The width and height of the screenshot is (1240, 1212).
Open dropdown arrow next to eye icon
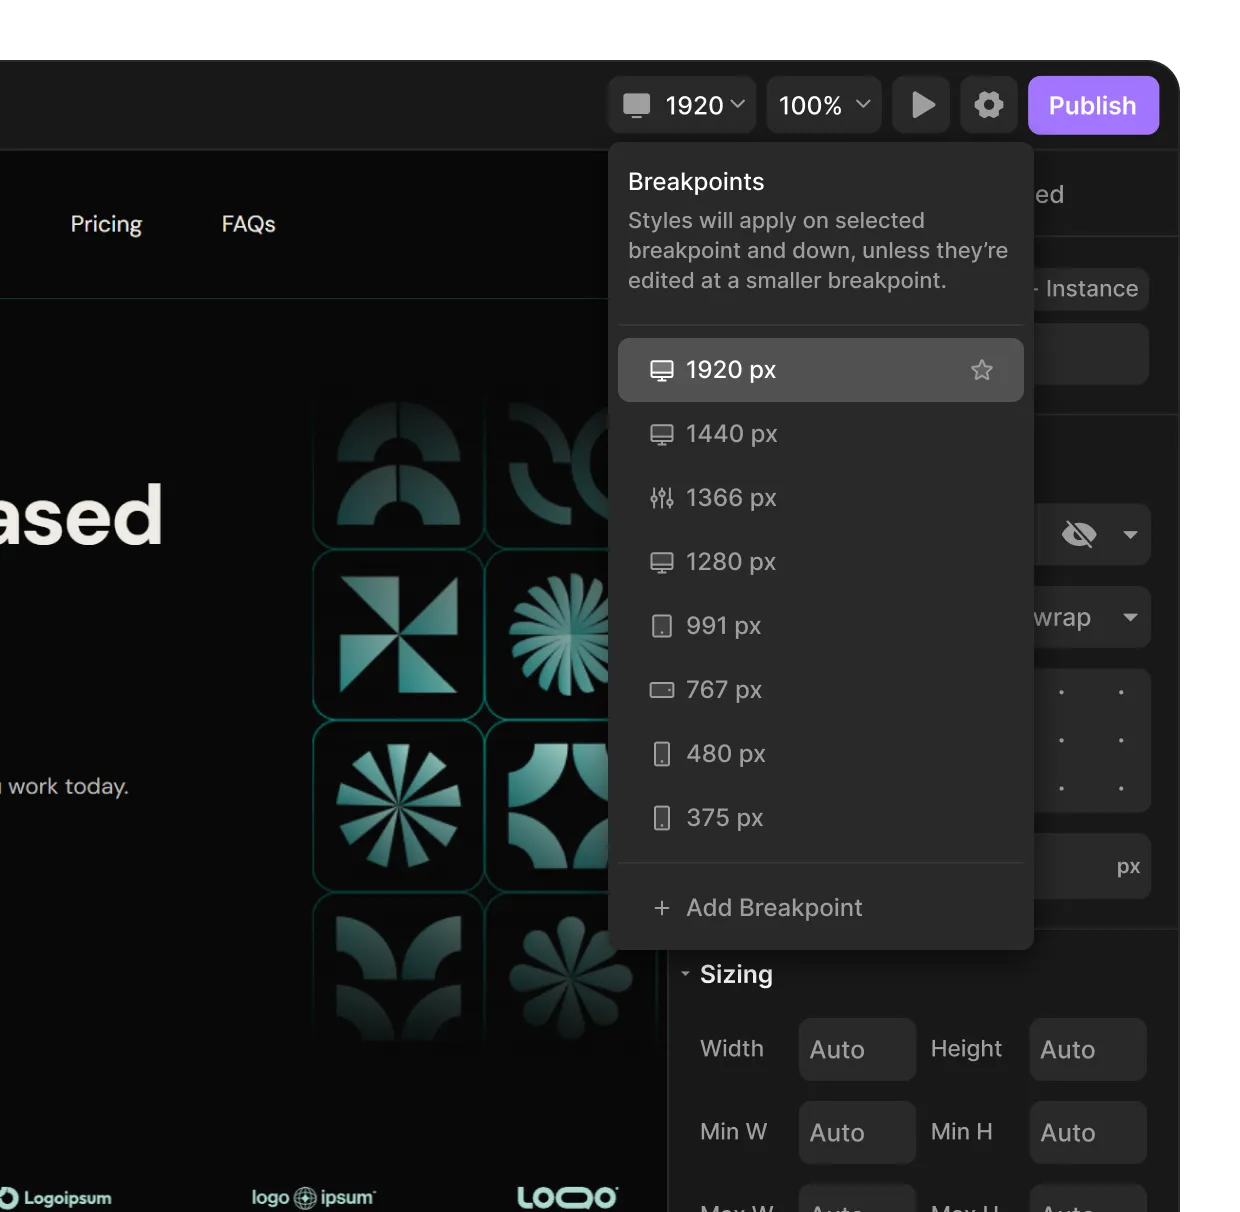click(1130, 535)
